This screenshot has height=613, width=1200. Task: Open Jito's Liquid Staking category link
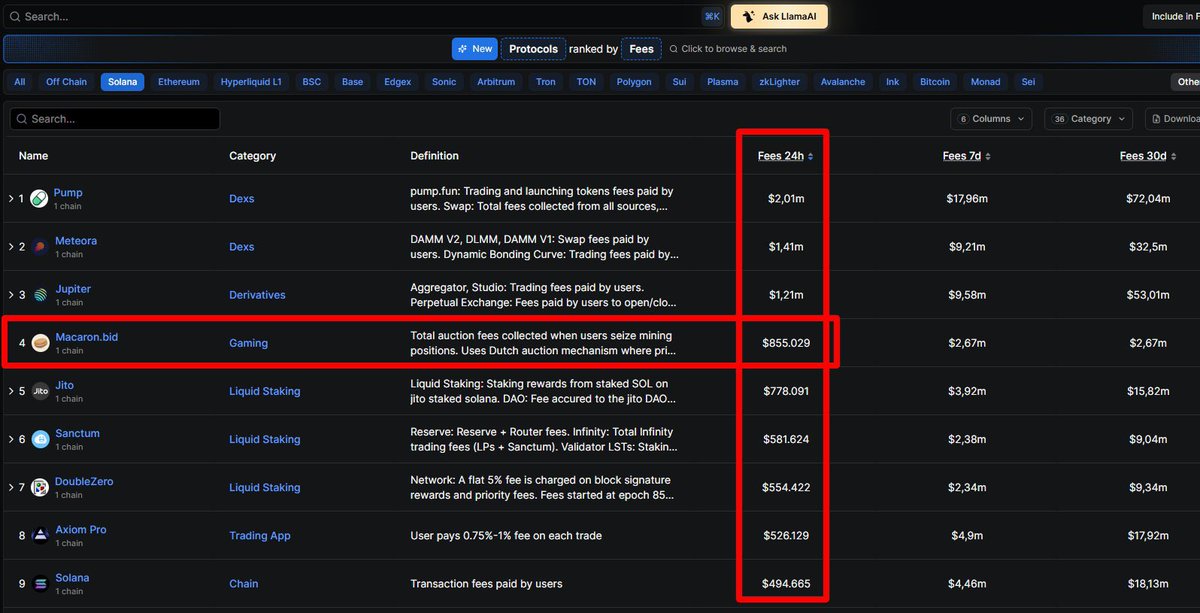click(264, 391)
